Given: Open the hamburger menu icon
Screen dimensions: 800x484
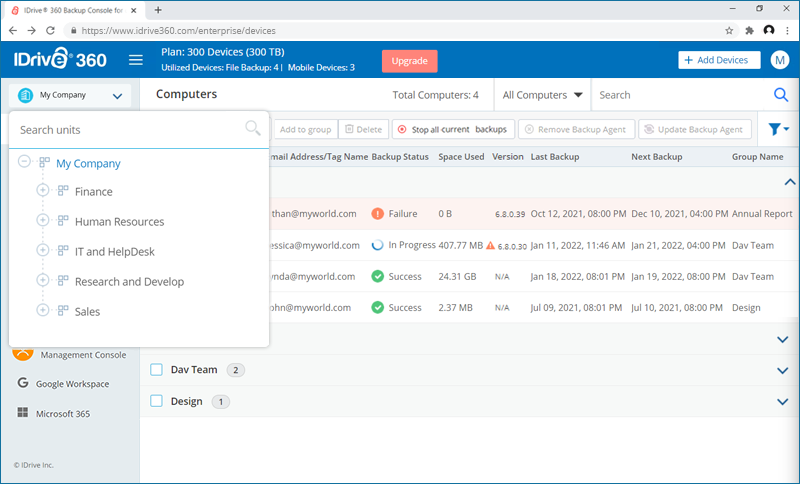Looking at the screenshot, I should 135,60.
